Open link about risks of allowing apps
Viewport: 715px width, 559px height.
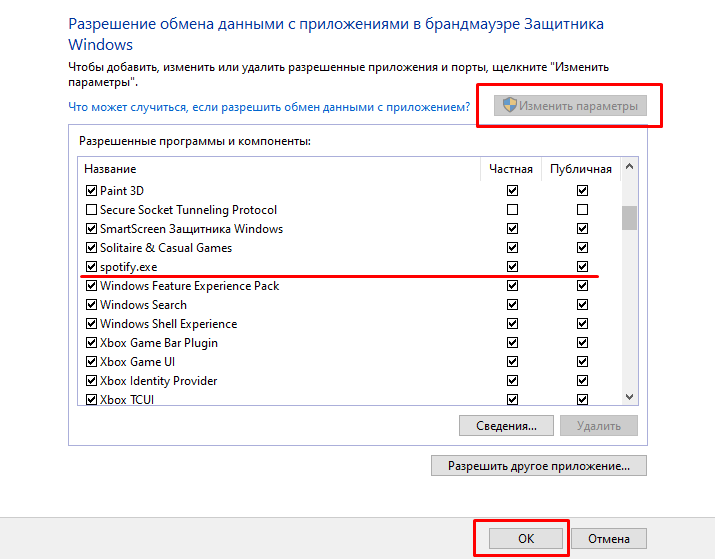(x=269, y=106)
